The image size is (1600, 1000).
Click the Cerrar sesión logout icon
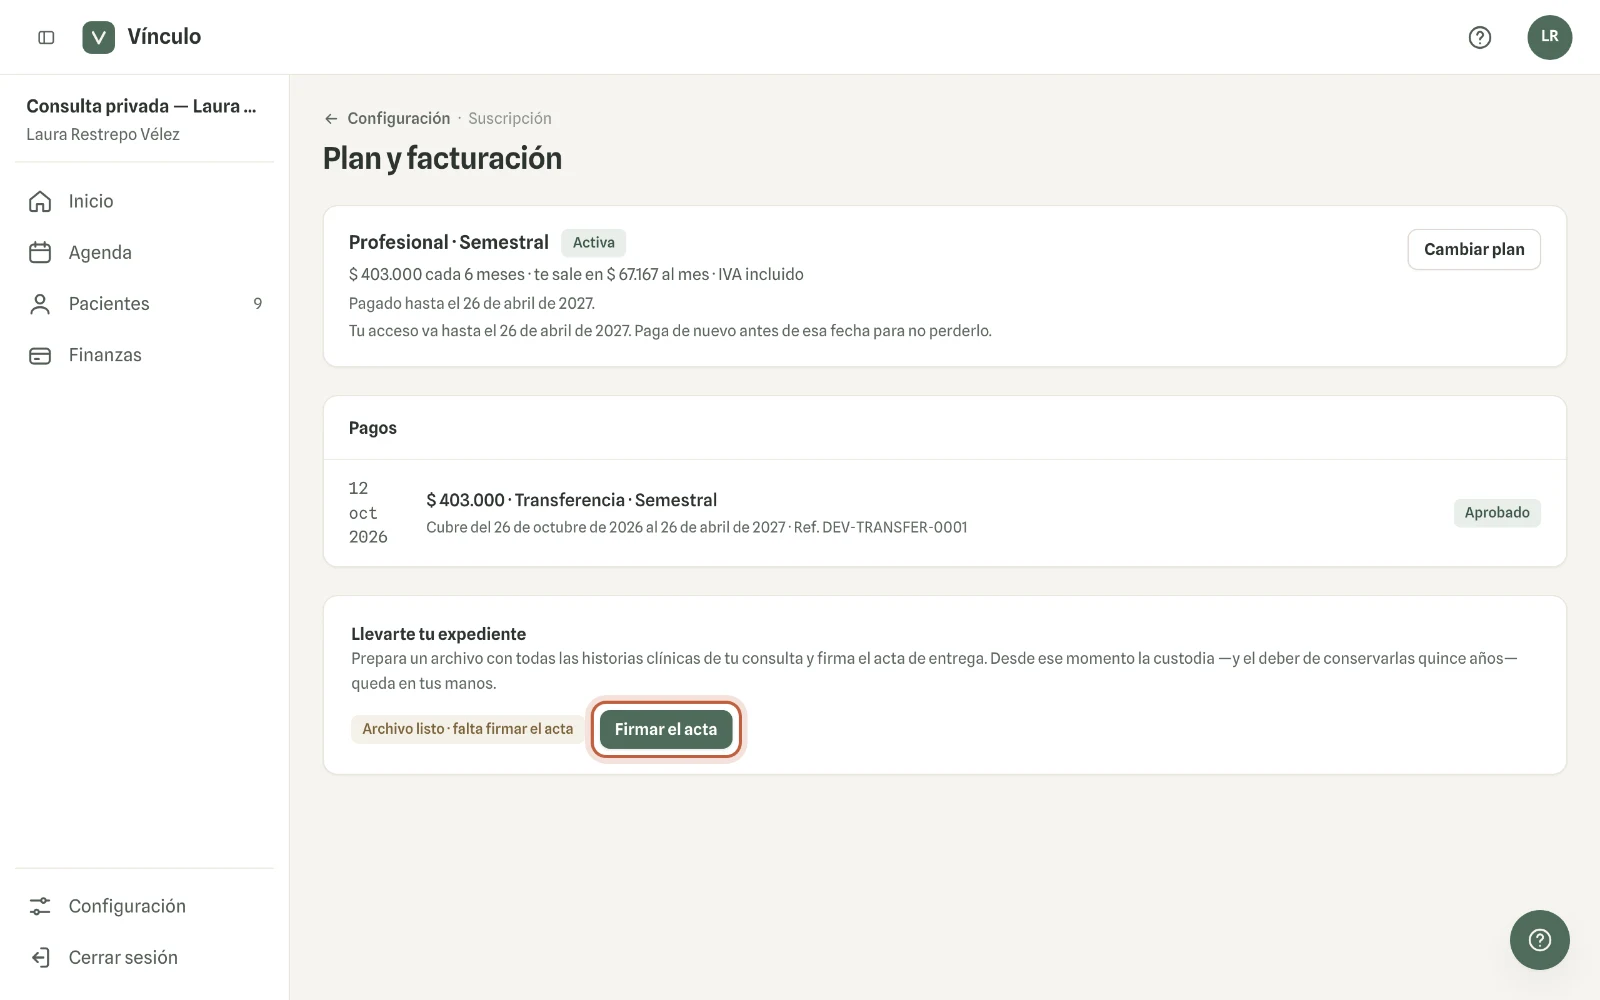(x=40, y=957)
